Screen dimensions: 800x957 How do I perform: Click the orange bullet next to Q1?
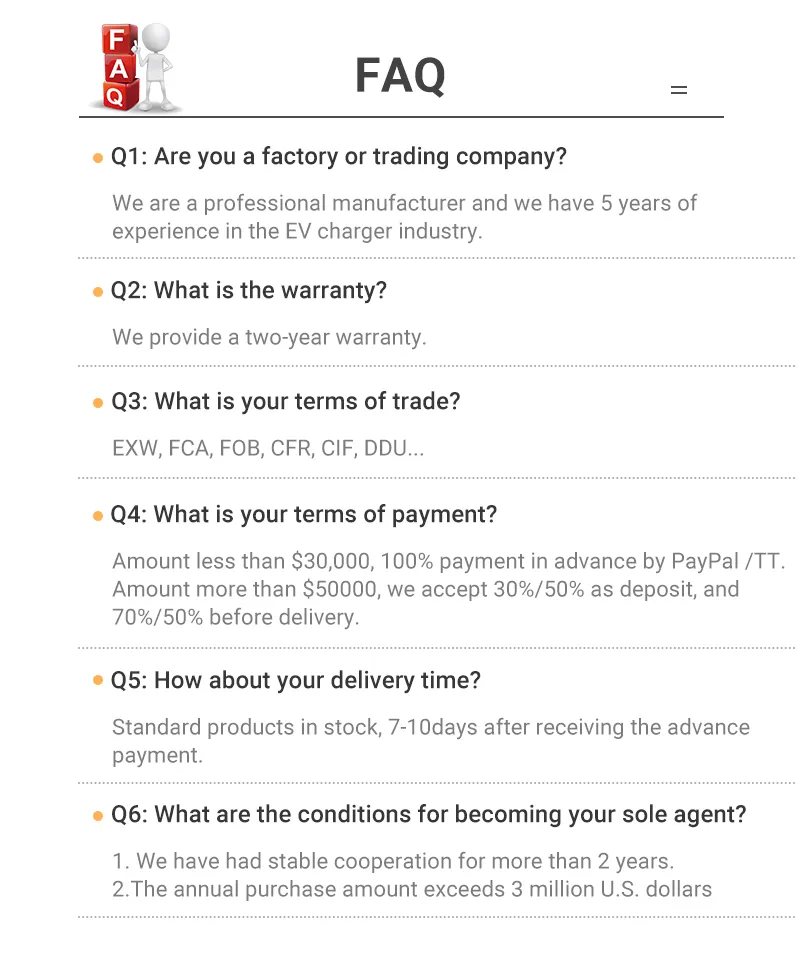(98, 158)
